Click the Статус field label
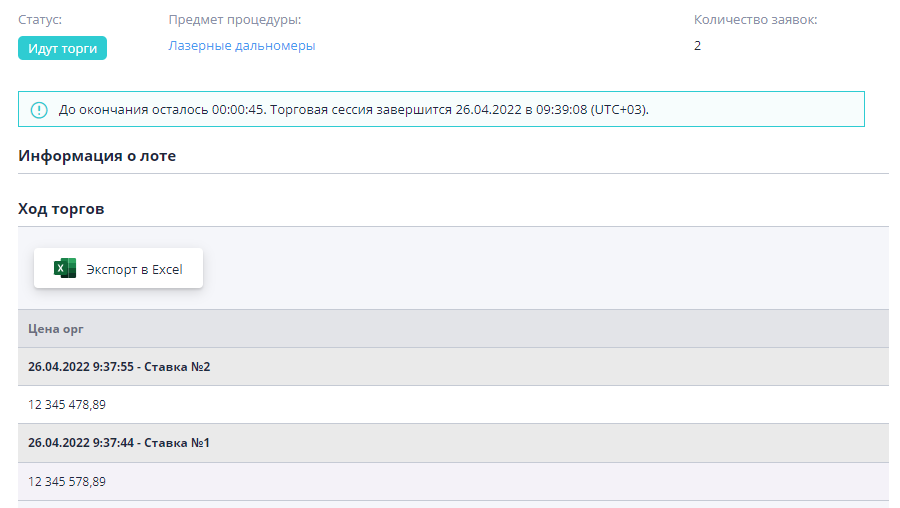This screenshot has height=508, width=900. tap(40, 20)
